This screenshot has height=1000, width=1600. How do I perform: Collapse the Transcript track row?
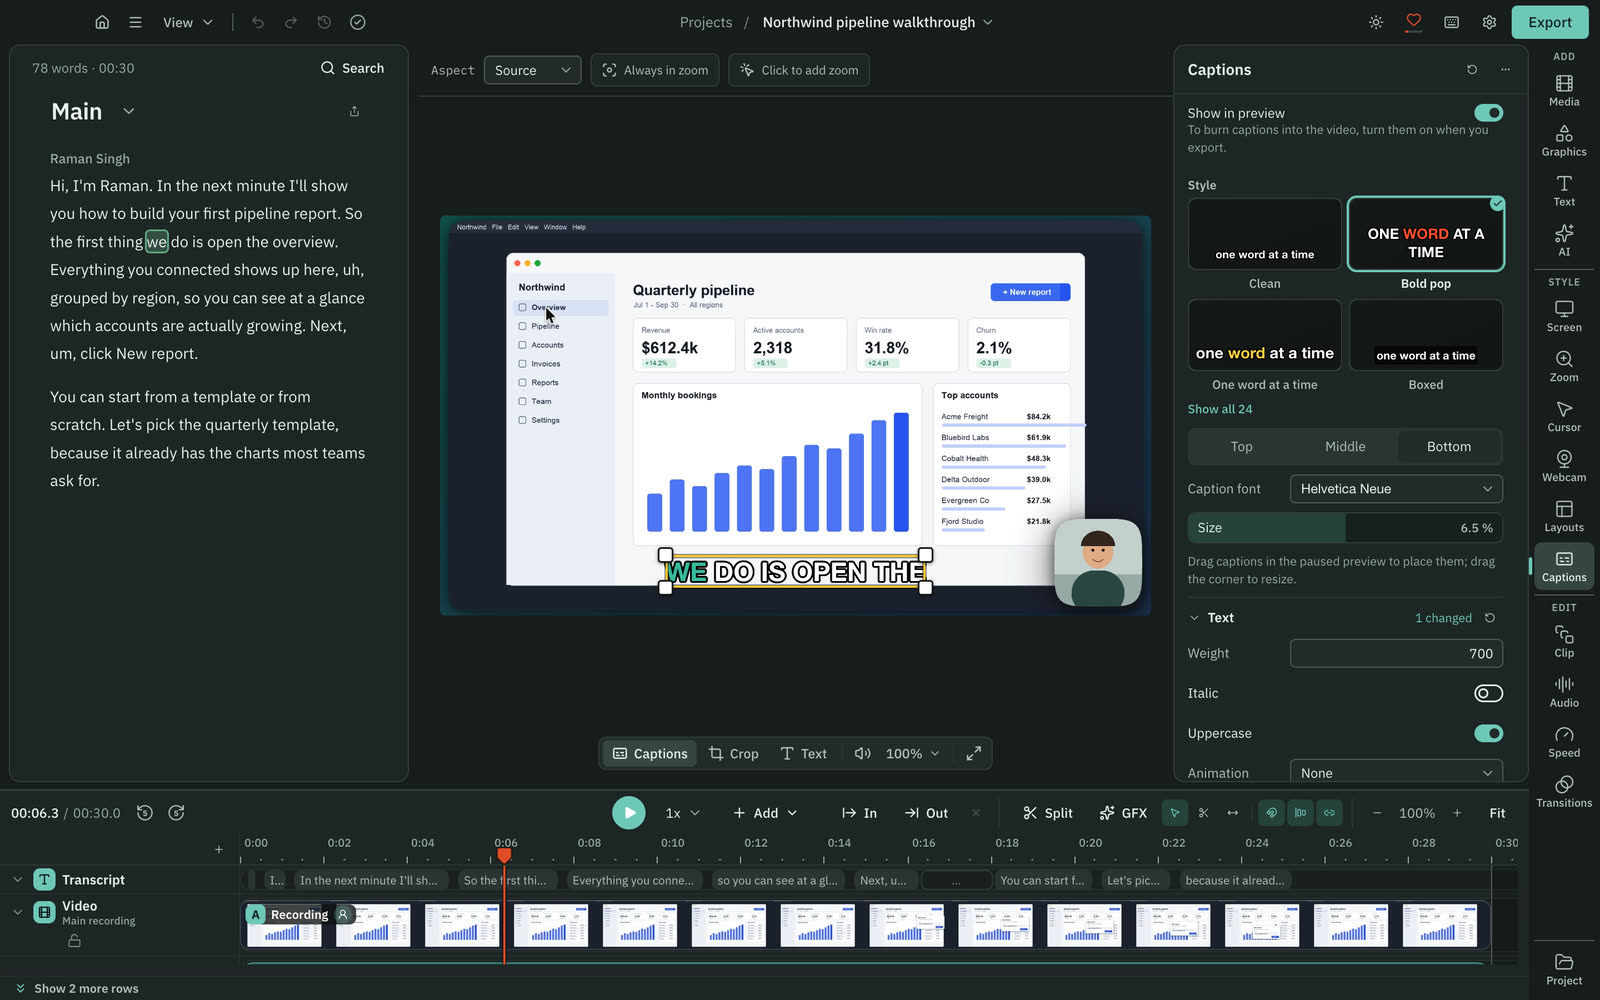pos(17,880)
